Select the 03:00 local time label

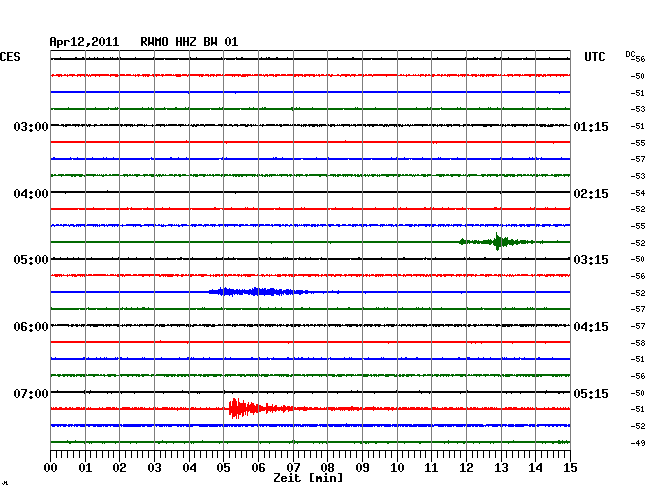tap(31, 126)
